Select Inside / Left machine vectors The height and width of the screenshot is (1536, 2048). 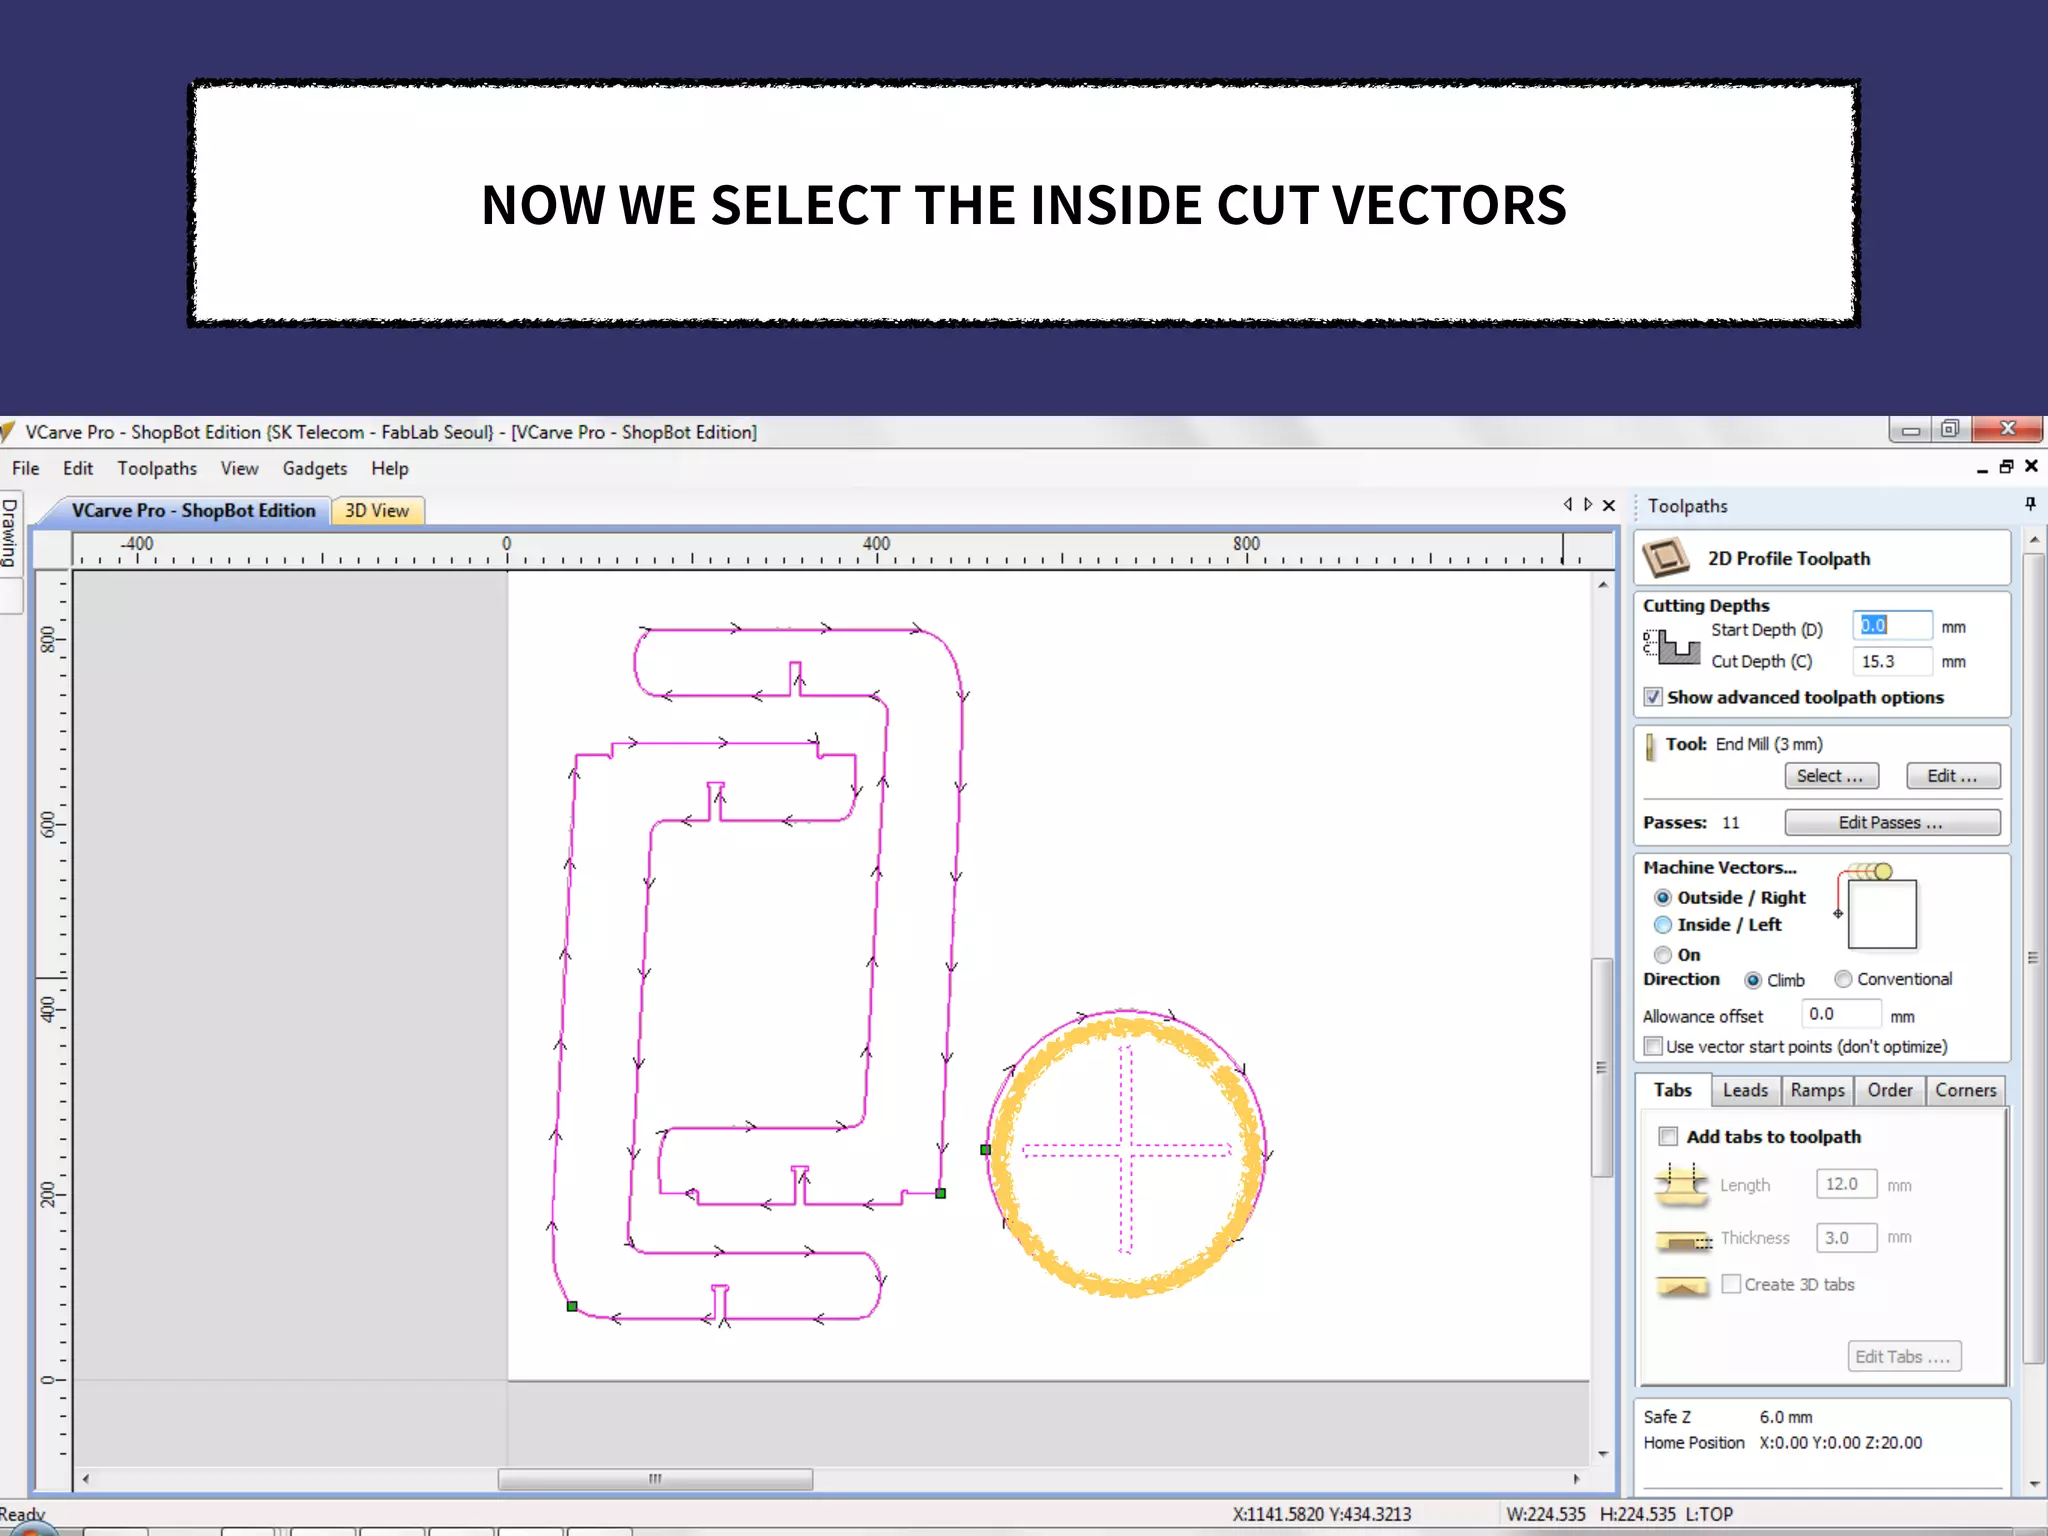pos(1663,925)
